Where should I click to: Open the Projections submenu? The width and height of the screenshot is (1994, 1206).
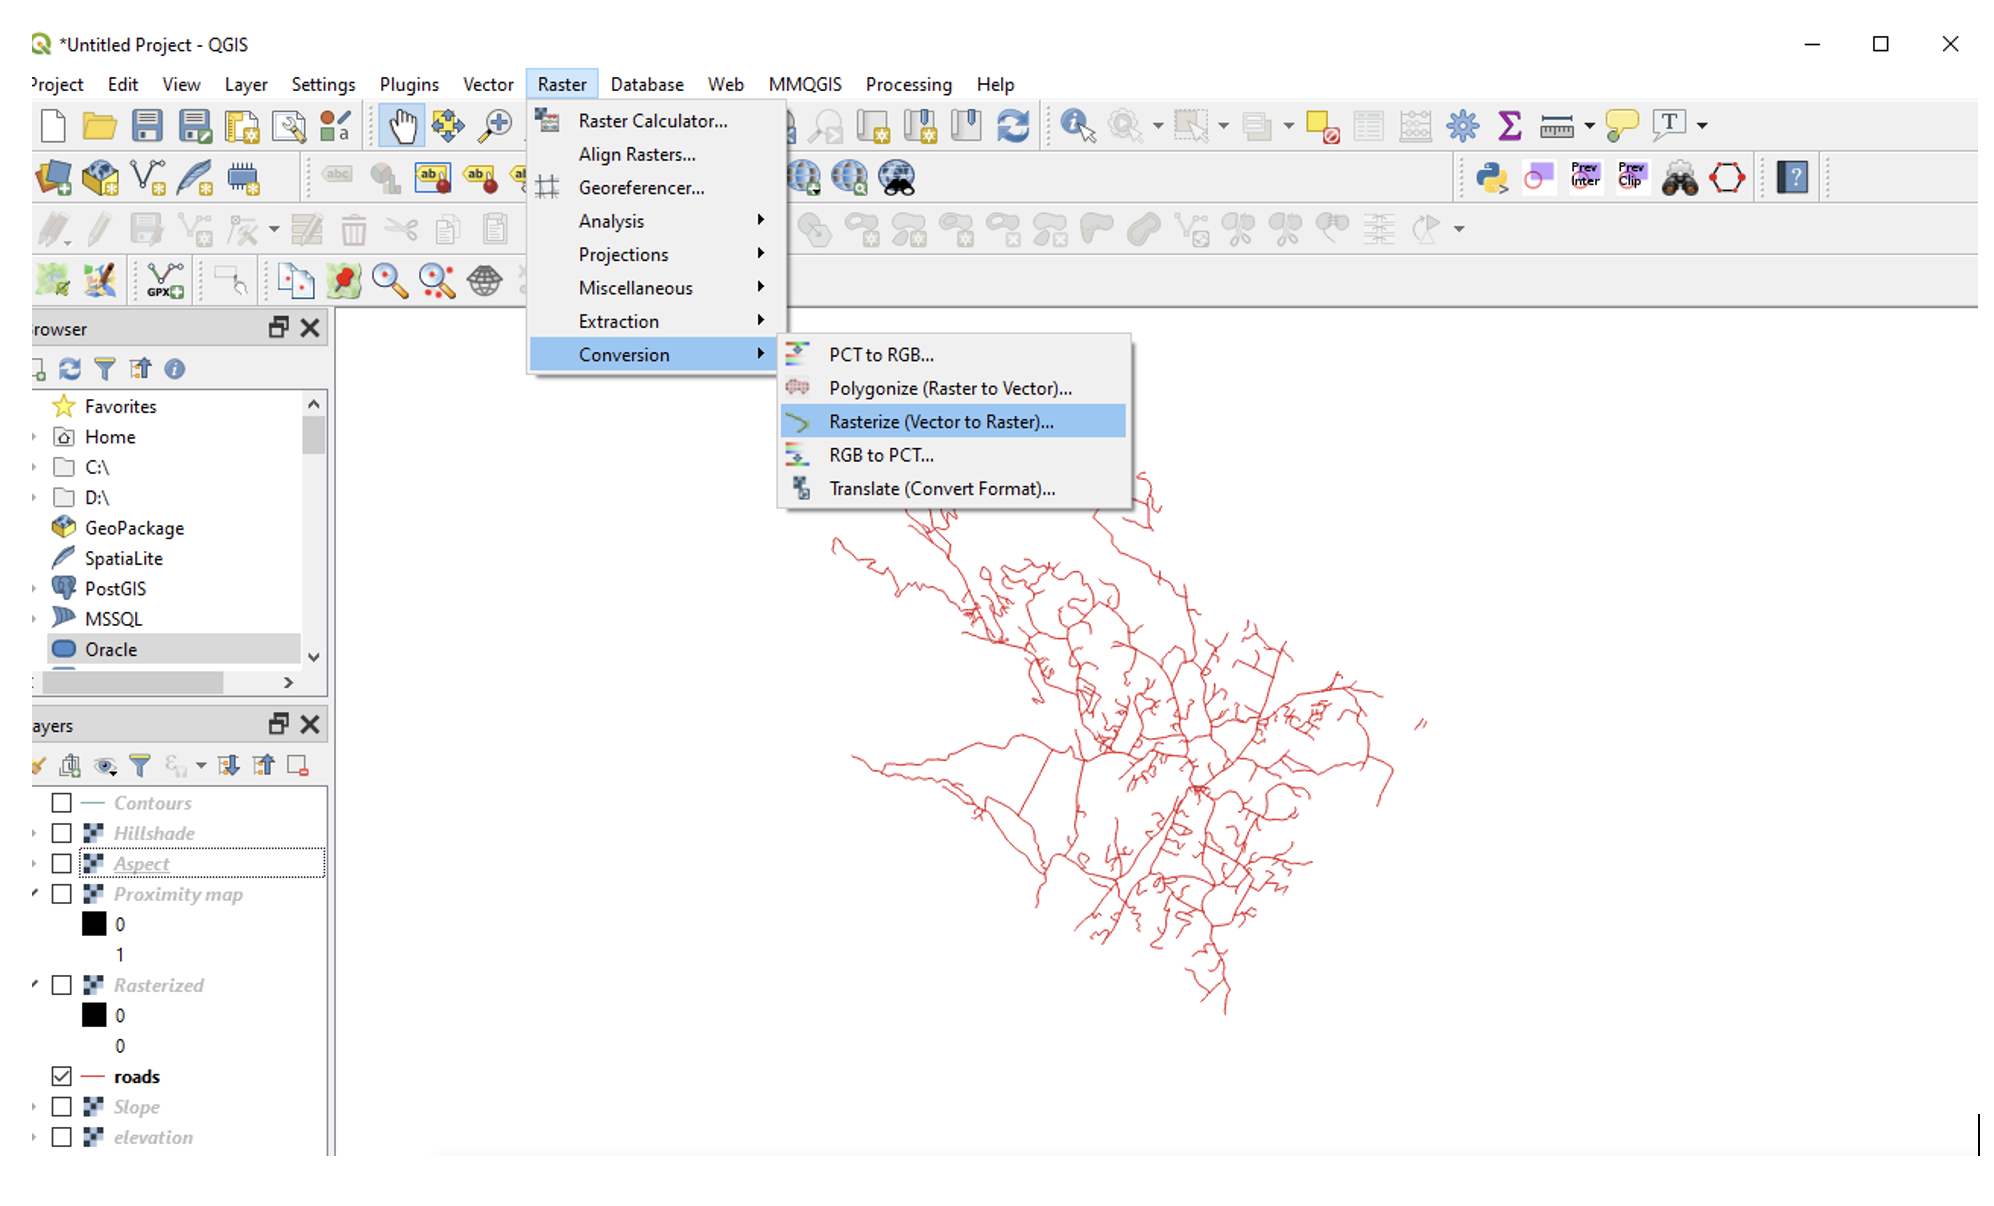pyautogui.click(x=654, y=254)
